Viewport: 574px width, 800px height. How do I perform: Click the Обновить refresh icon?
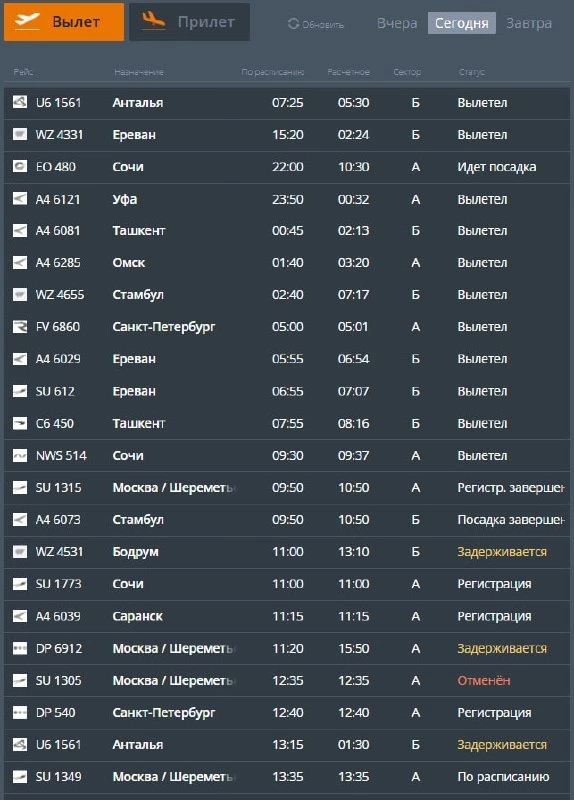(293, 23)
